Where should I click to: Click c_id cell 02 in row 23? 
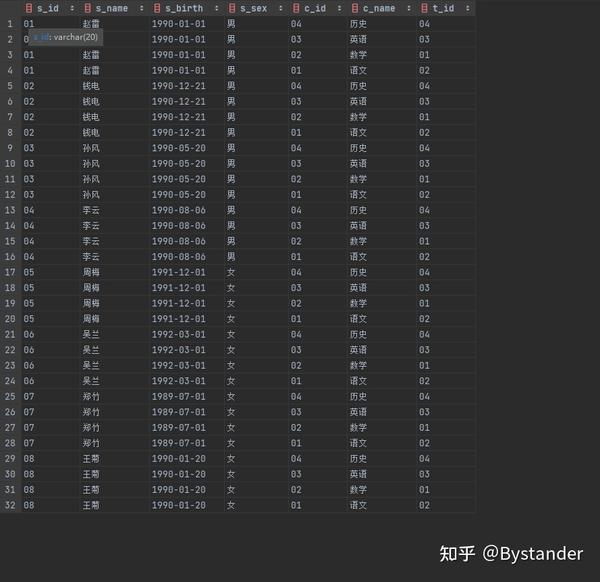click(x=296, y=365)
